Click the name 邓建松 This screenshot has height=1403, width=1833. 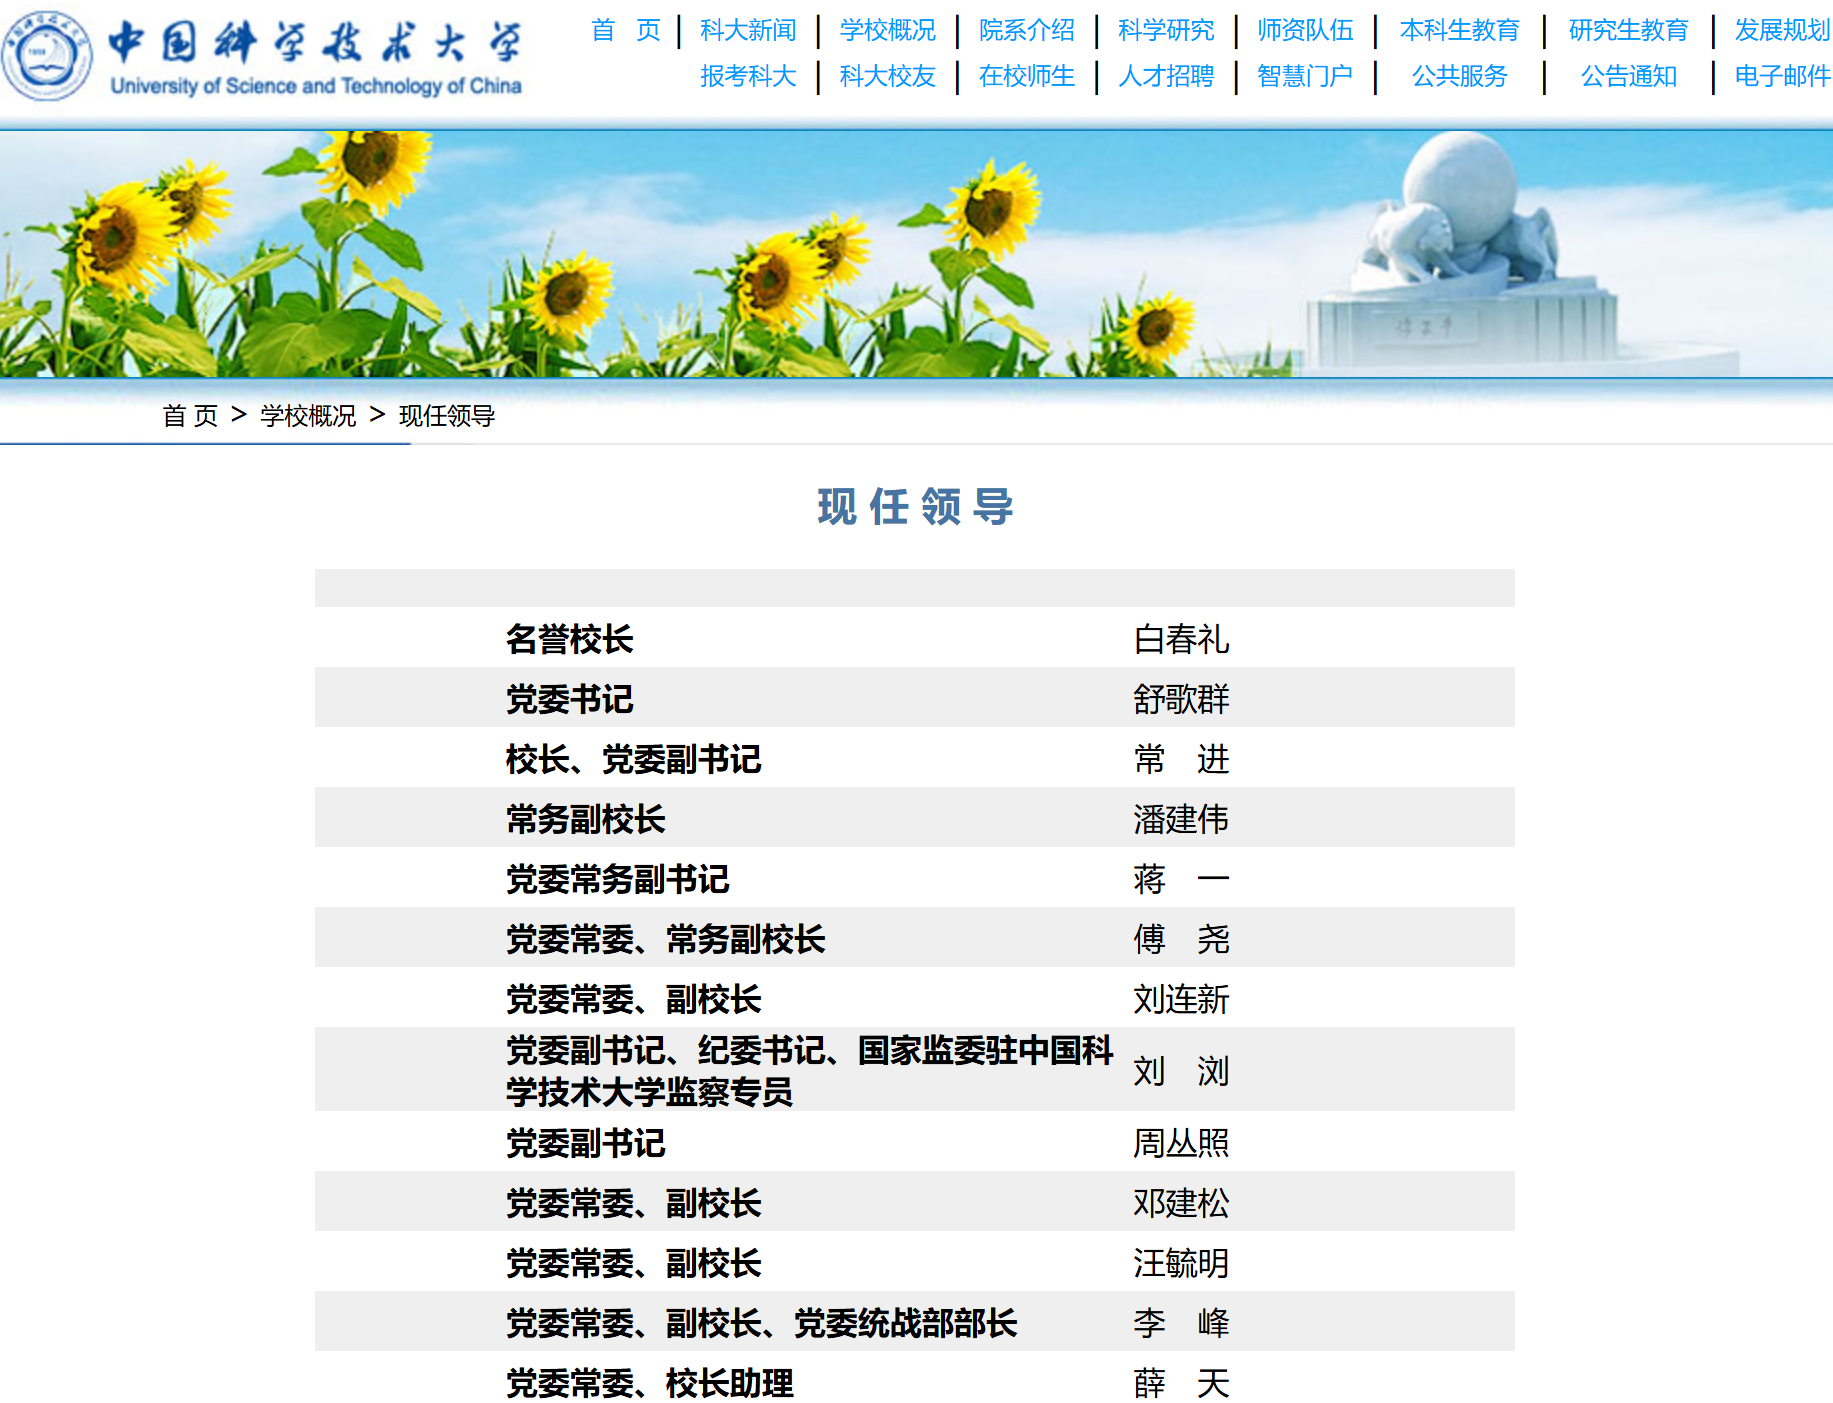coord(1181,1203)
